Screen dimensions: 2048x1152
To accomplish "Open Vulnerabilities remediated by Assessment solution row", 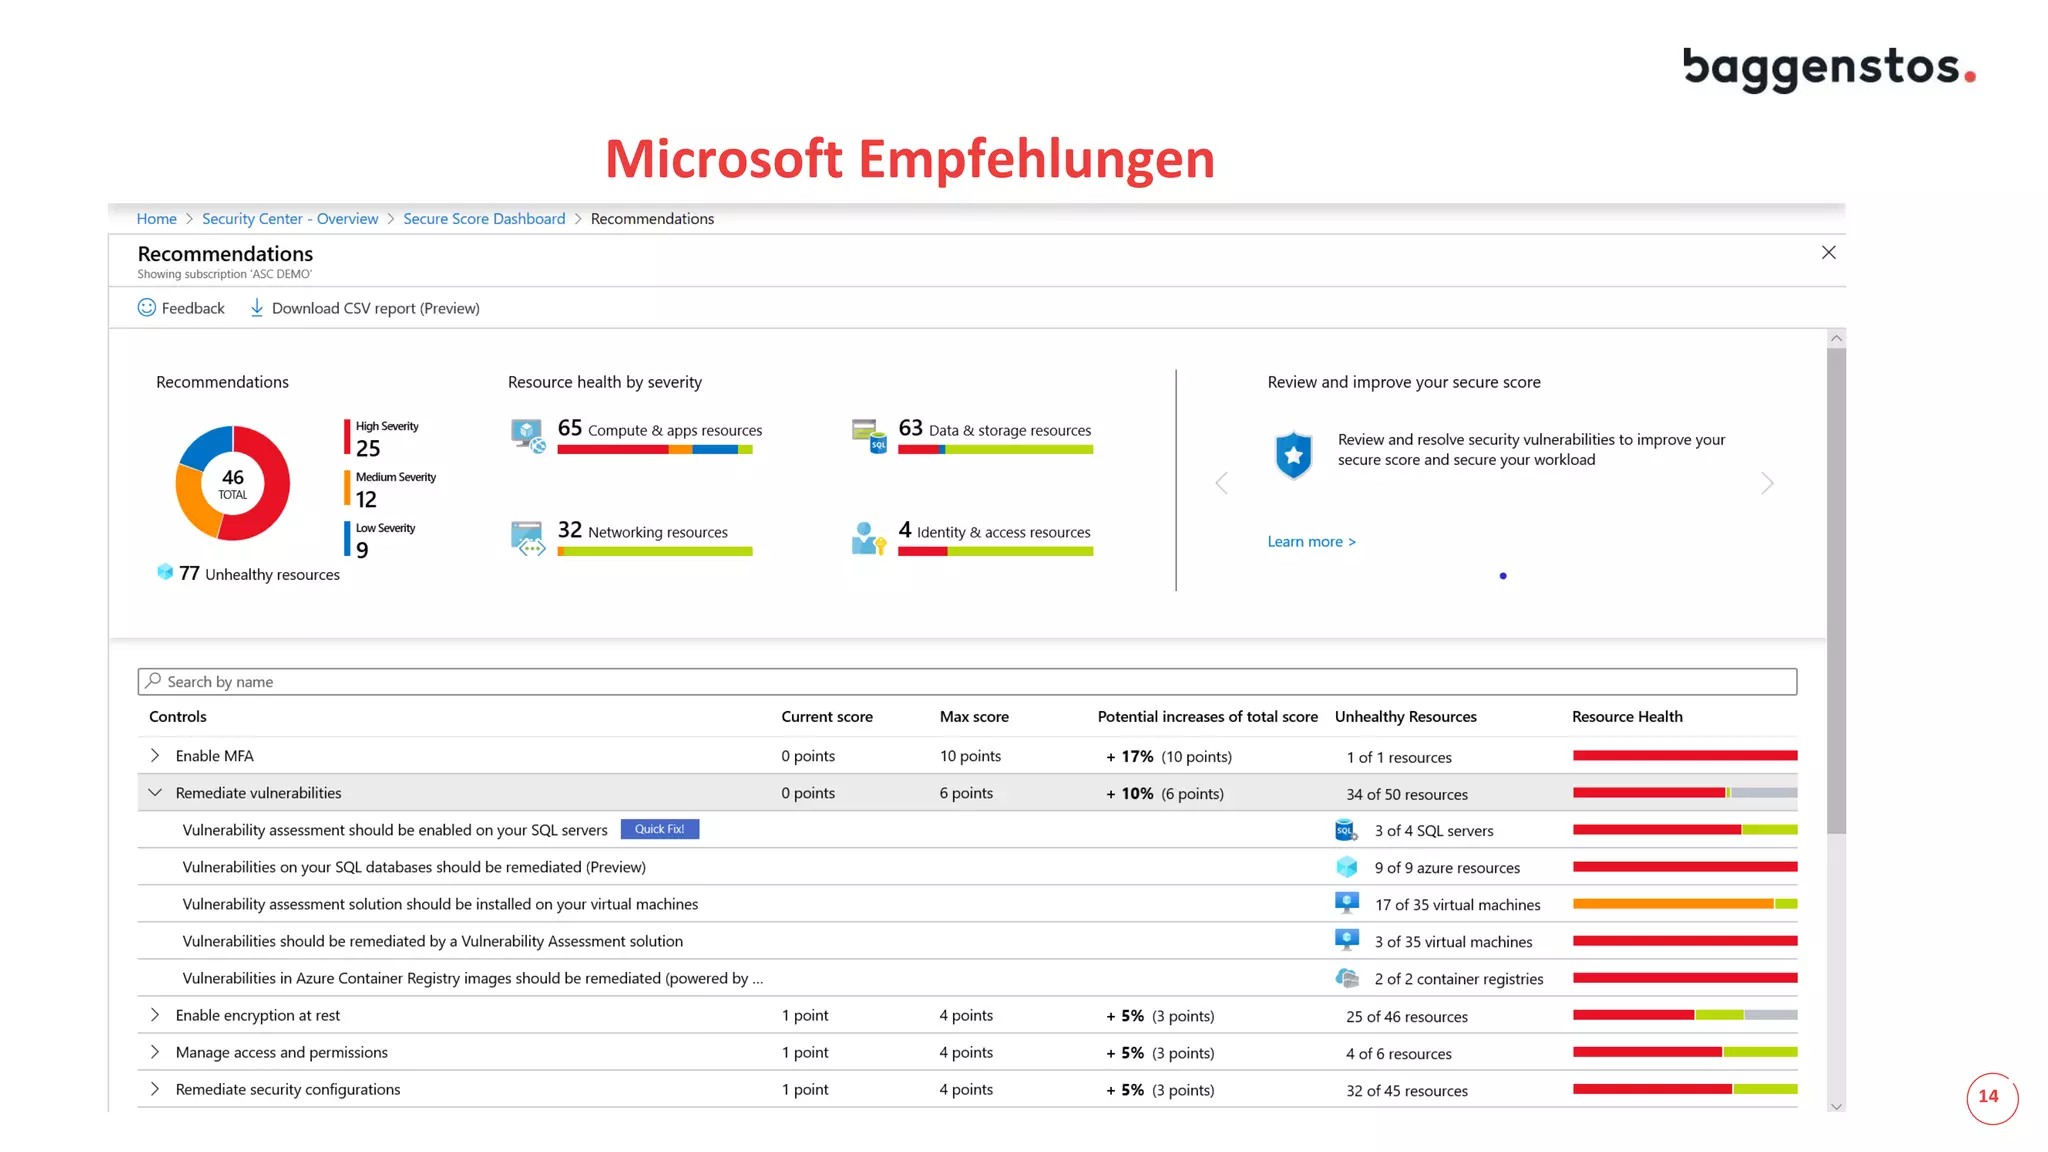I will pyautogui.click(x=432, y=941).
